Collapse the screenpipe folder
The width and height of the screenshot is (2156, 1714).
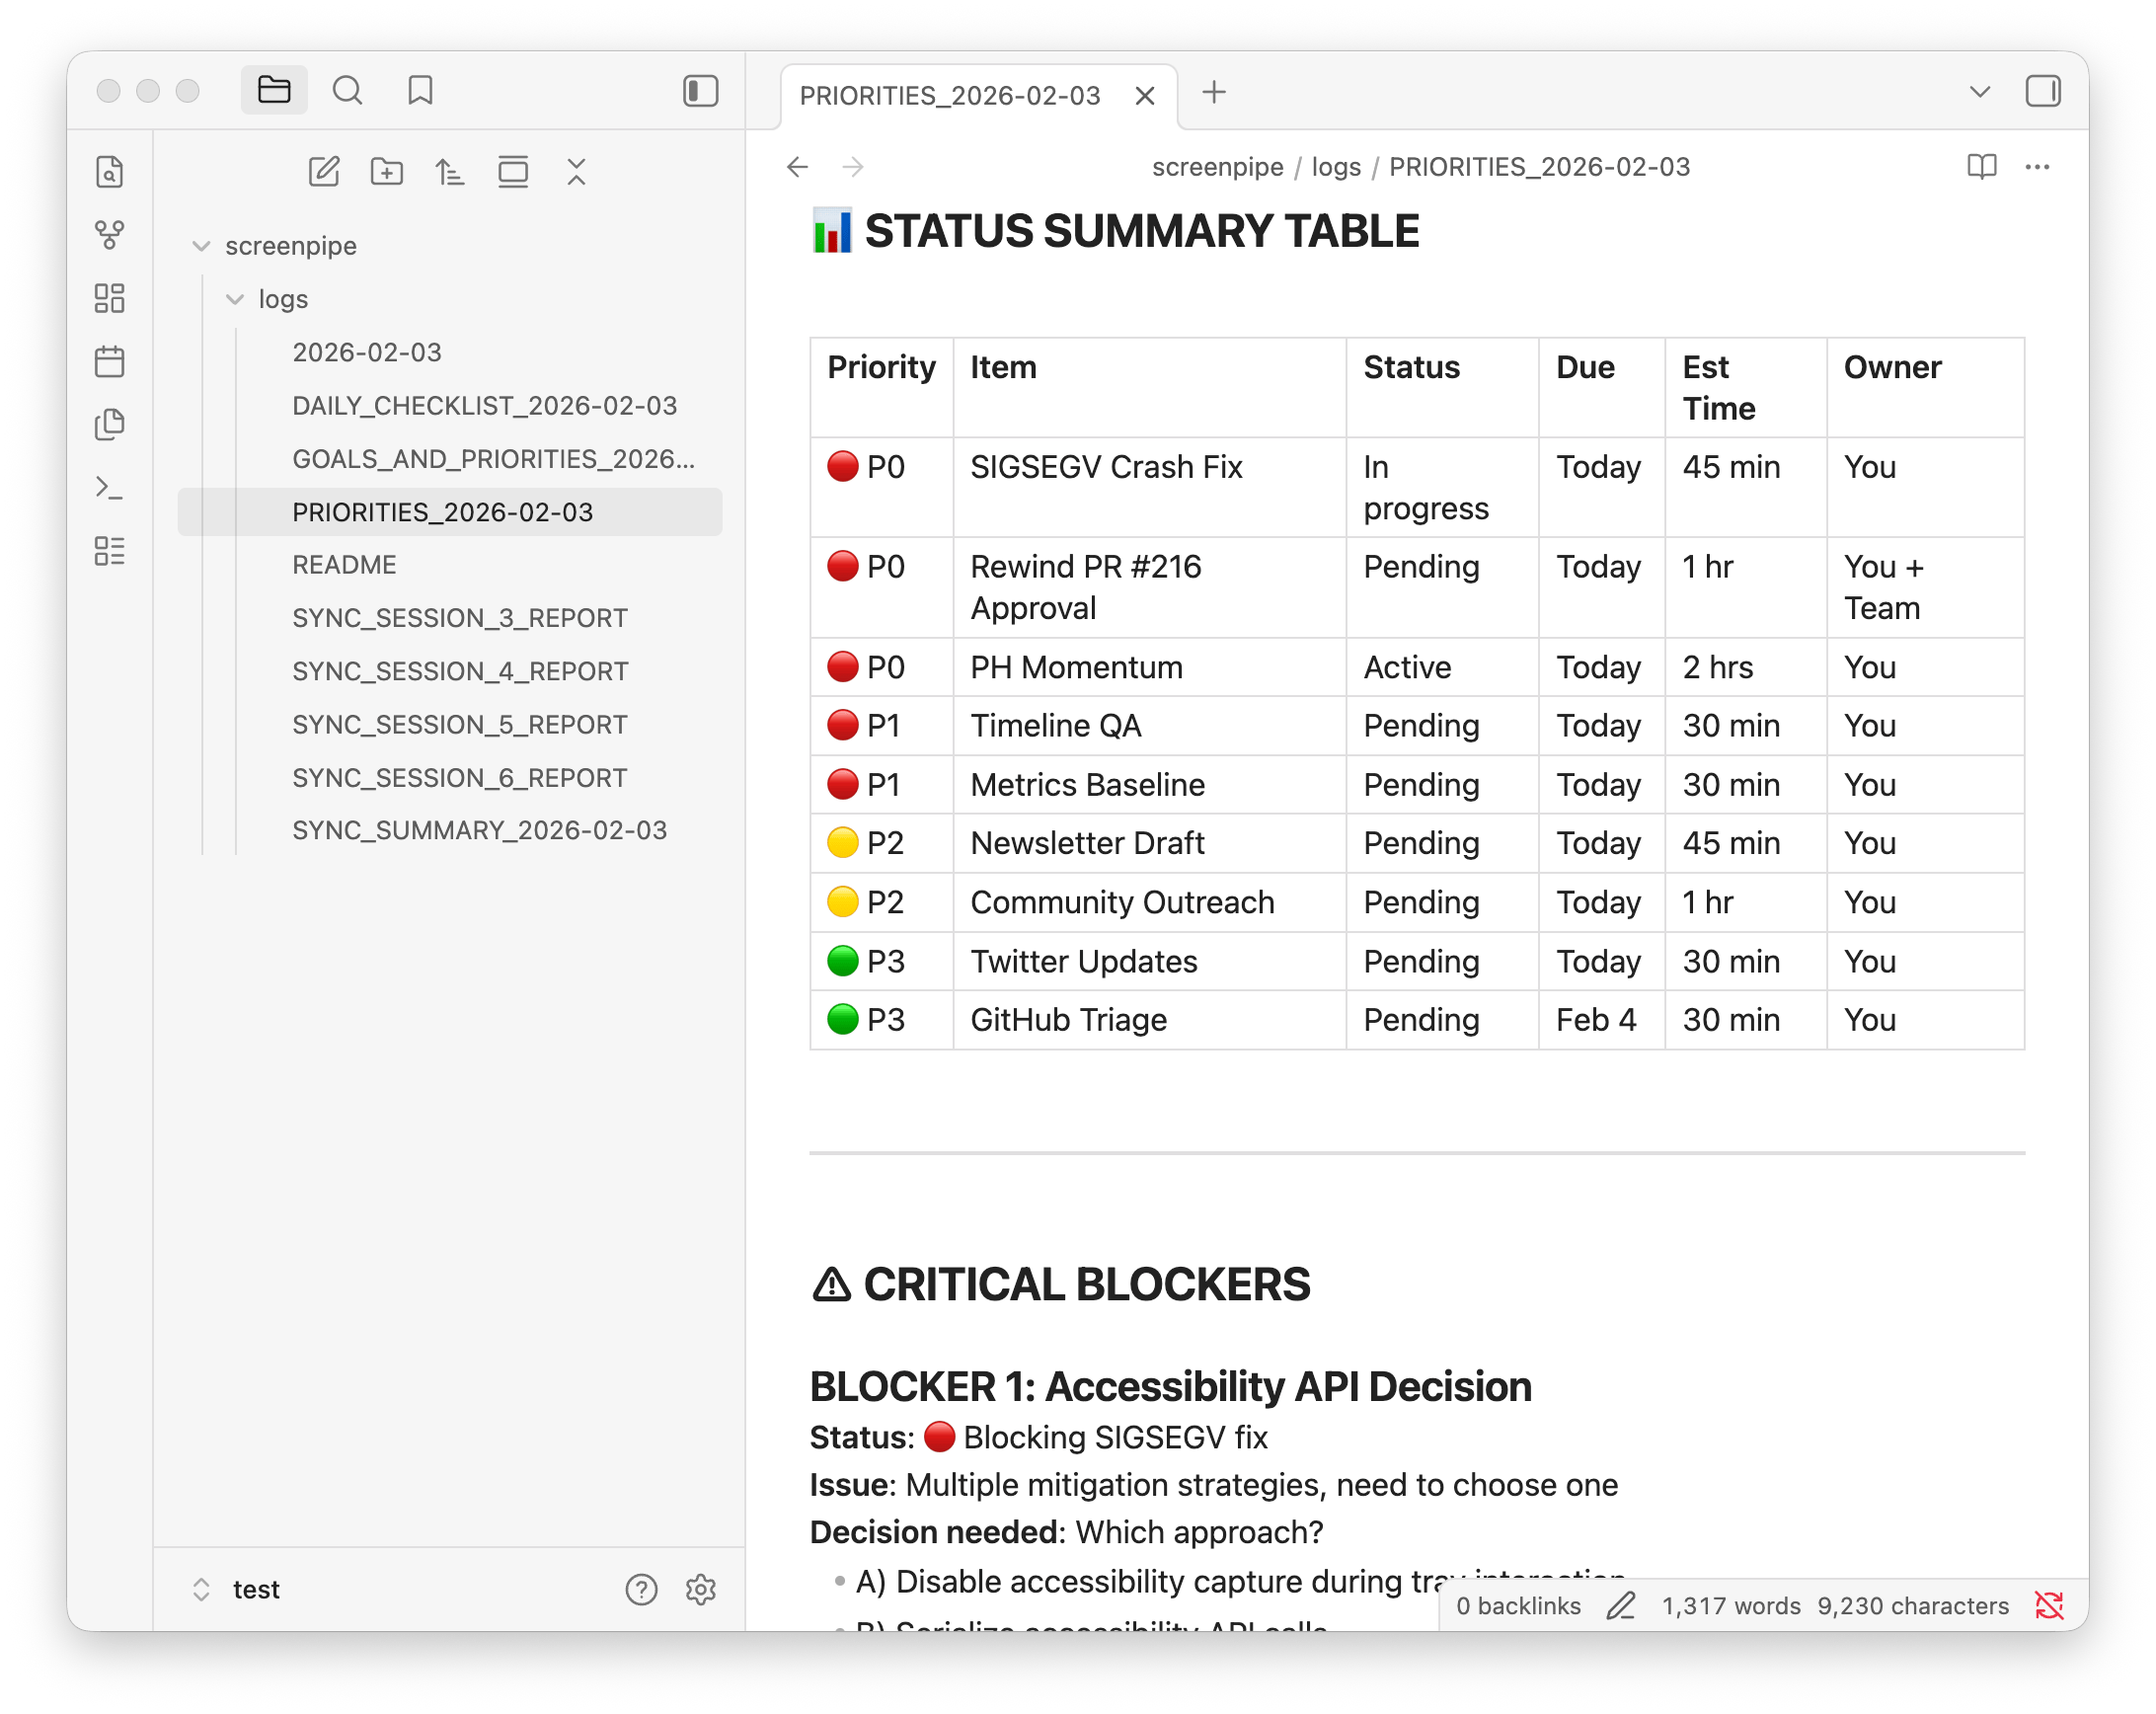point(201,246)
